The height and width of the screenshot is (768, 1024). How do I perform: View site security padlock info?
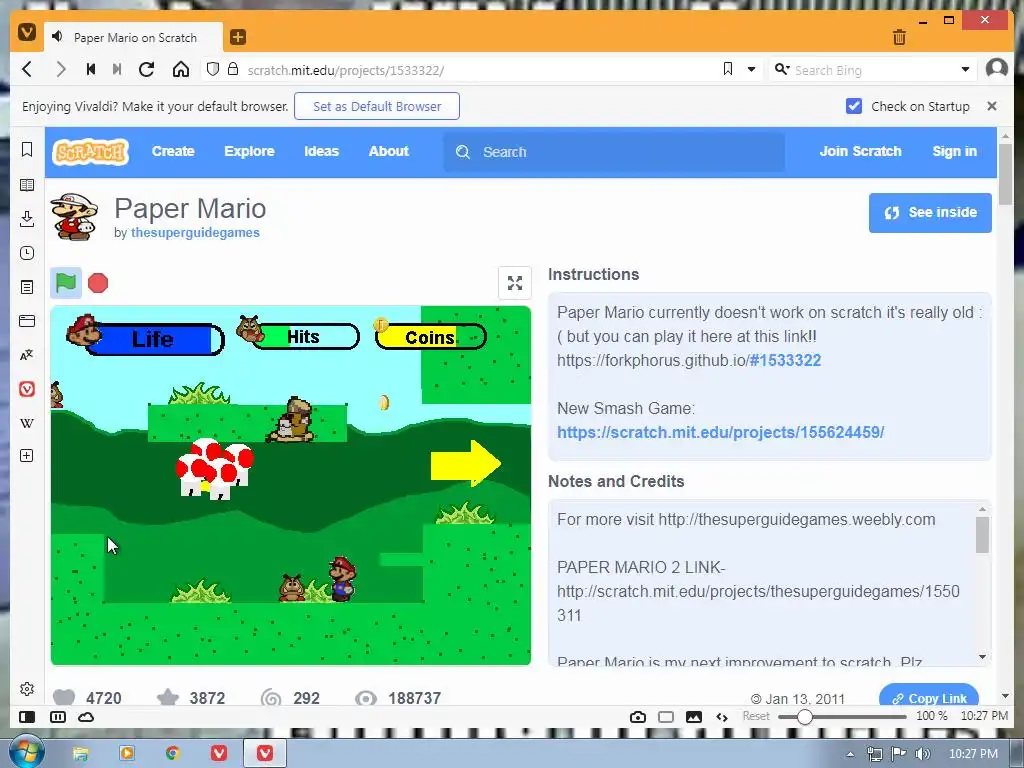pos(232,69)
